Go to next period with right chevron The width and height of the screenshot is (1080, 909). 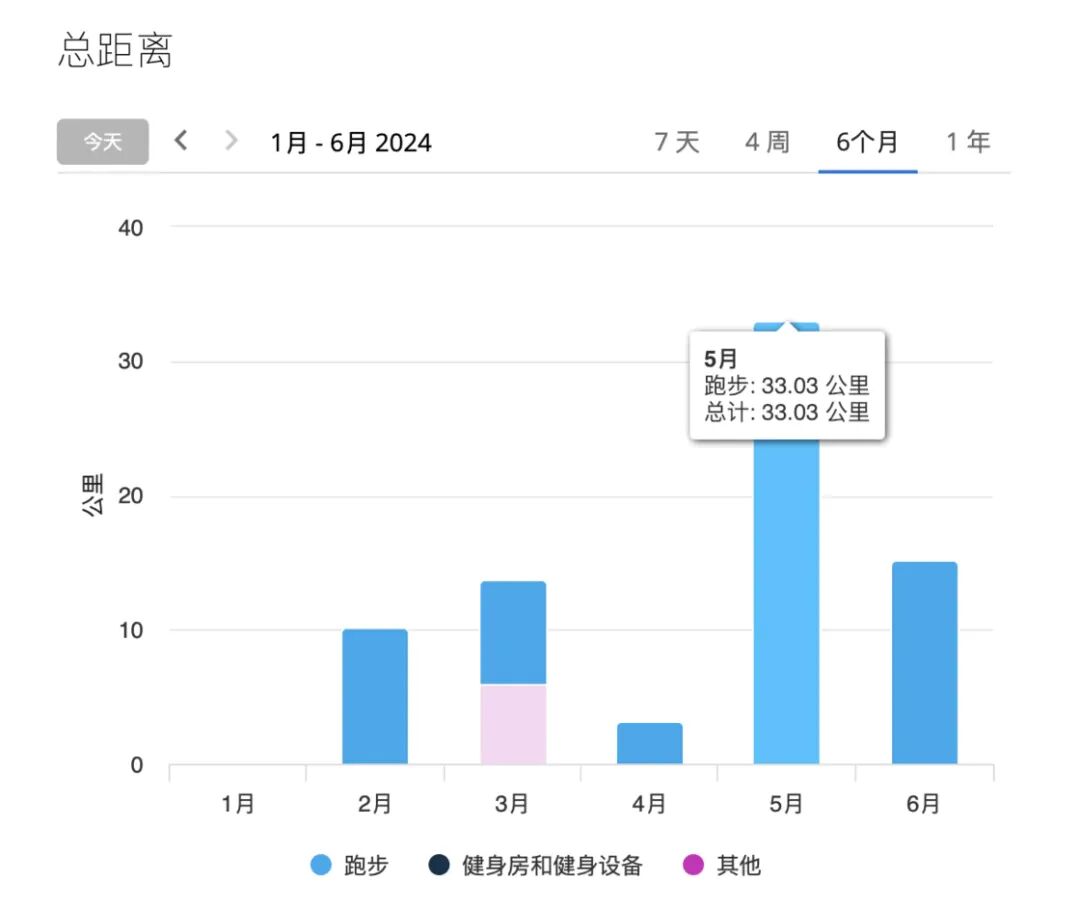tap(231, 140)
